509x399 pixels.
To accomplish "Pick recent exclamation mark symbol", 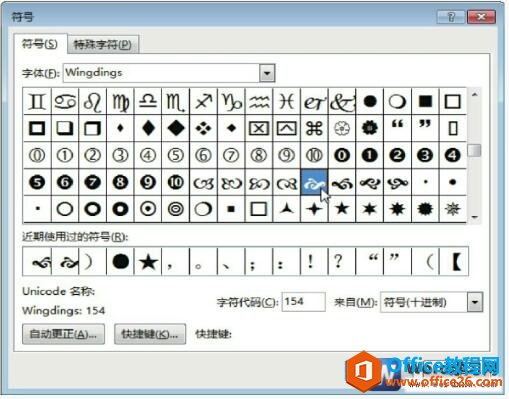I will point(314,262).
